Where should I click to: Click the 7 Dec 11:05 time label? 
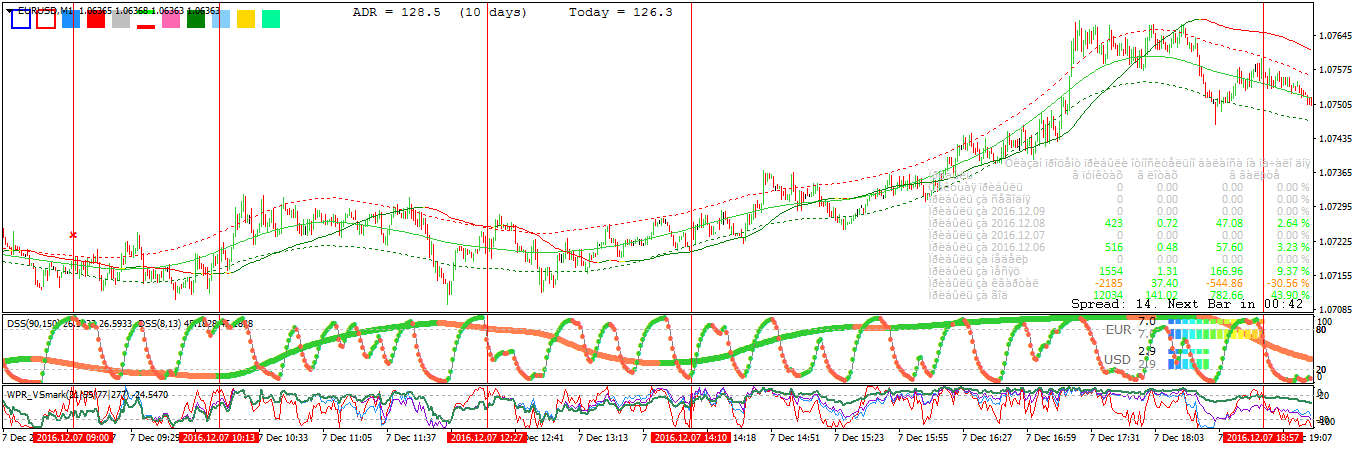tap(349, 438)
